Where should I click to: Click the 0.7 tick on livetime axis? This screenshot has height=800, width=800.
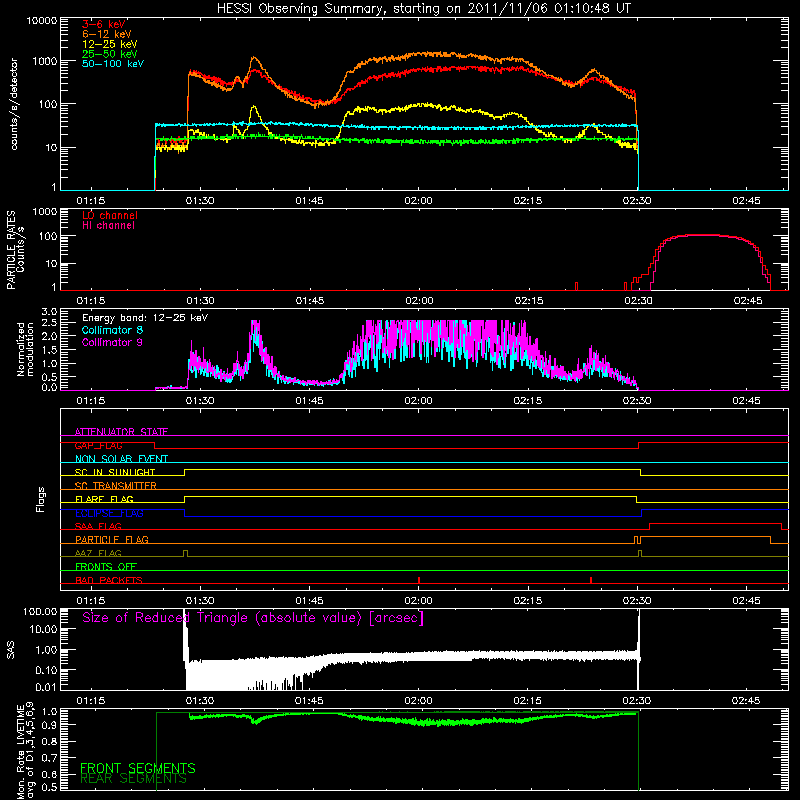(49, 757)
